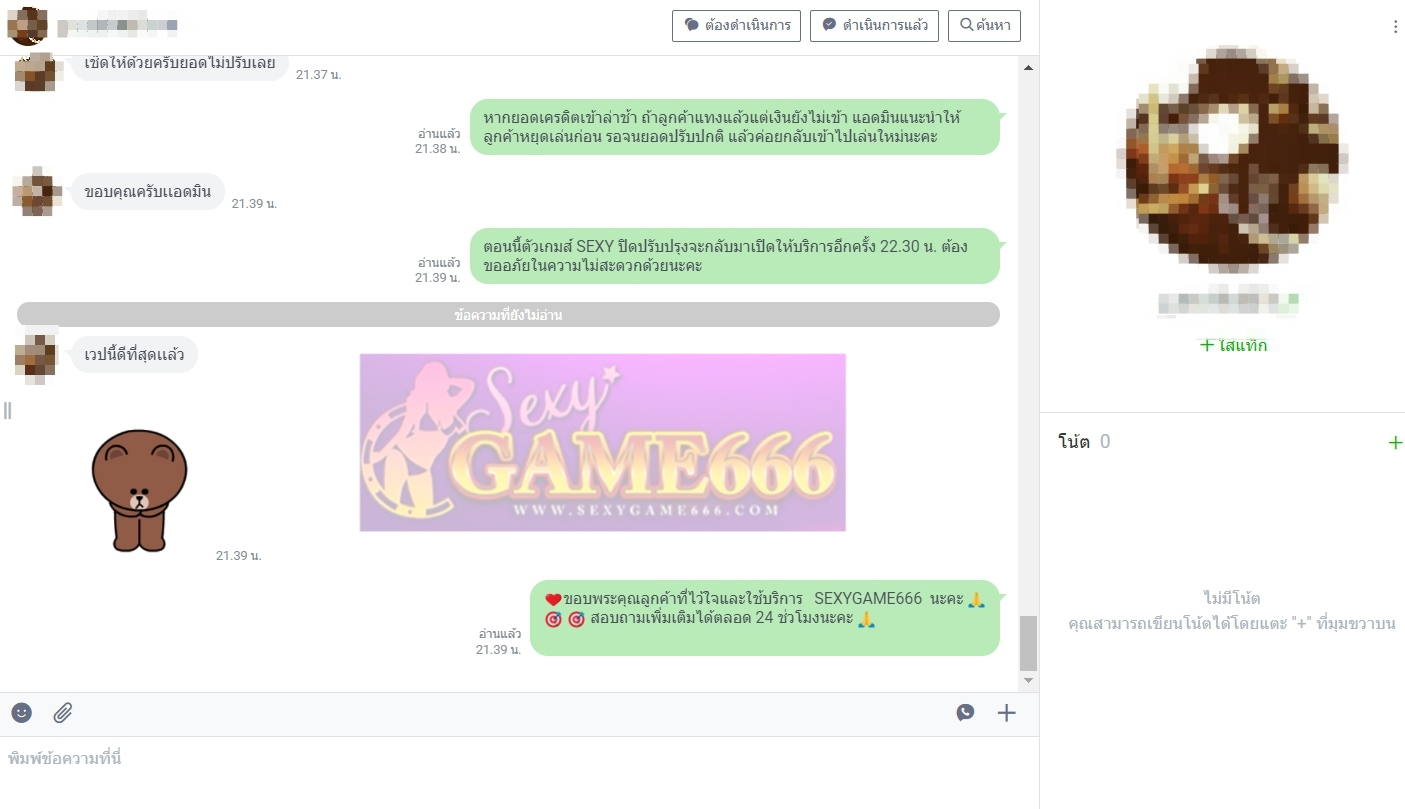Add a new note with plus icon

[x=1395, y=442]
